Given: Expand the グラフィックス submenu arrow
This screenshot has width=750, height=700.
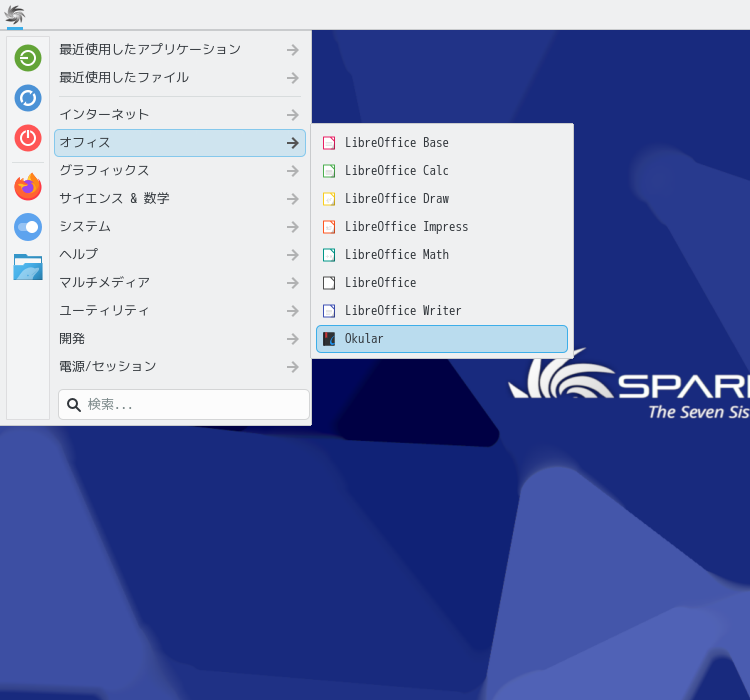Looking at the screenshot, I should (x=293, y=171).
